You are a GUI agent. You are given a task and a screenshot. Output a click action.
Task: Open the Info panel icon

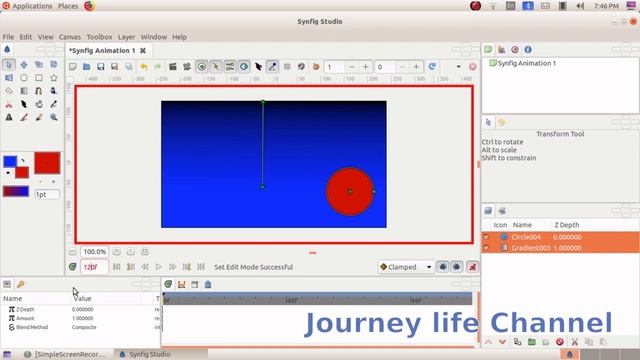point(528,49)
